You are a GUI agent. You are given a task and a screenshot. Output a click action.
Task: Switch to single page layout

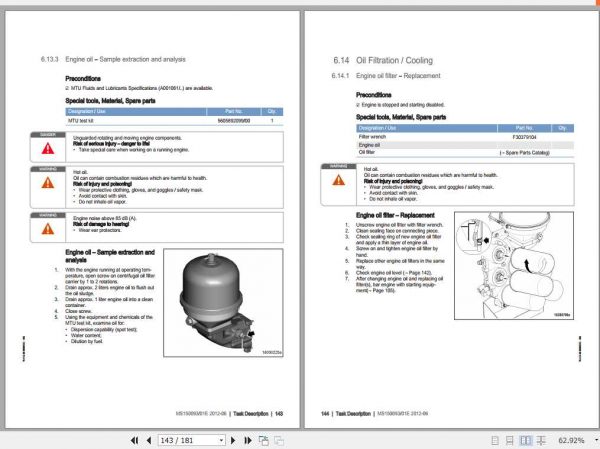tap(495, 441)
